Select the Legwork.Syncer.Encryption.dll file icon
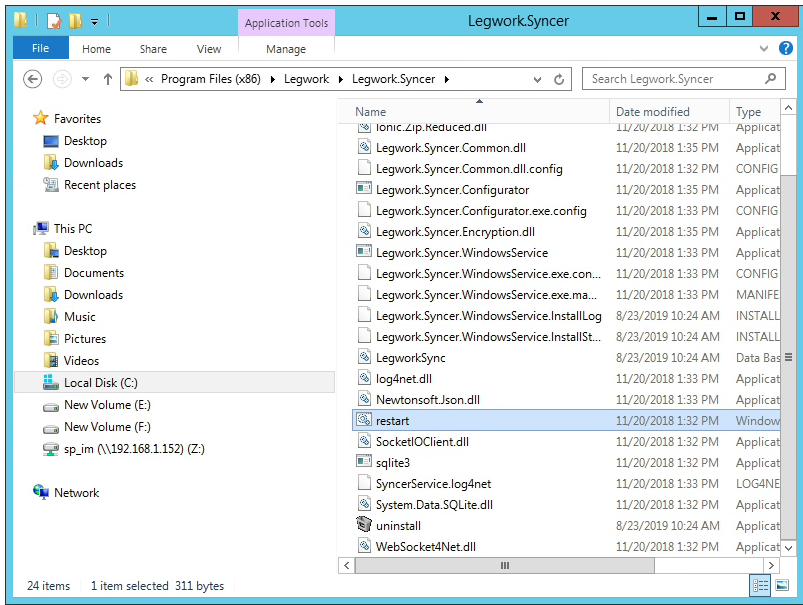Screen dimensions: 803x605 364,231
